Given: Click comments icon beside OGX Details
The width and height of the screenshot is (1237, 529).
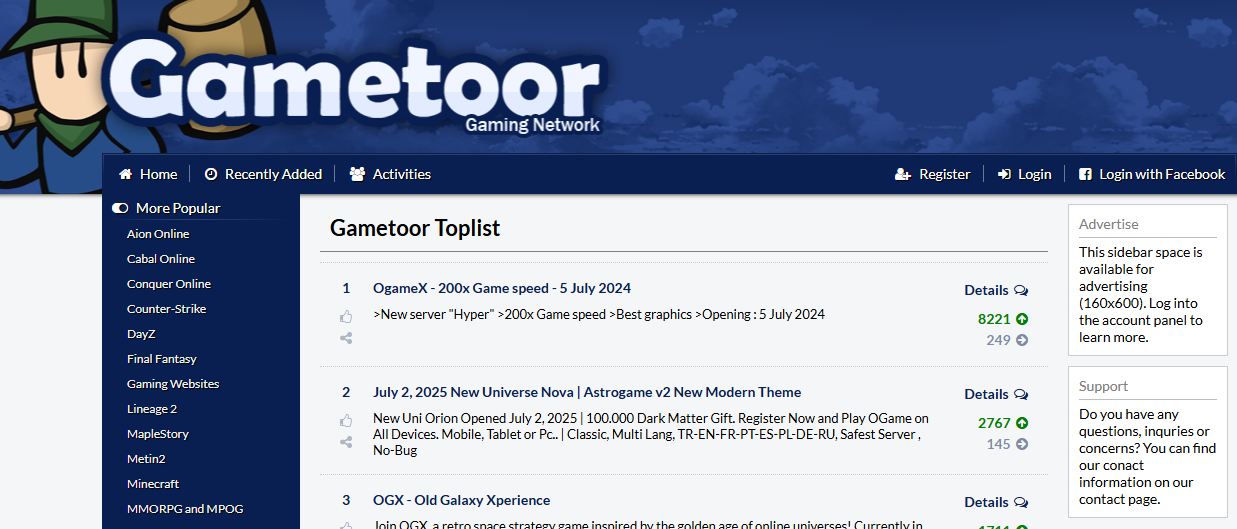Looking at the screenshot, I should click(x=1021, y=503).
